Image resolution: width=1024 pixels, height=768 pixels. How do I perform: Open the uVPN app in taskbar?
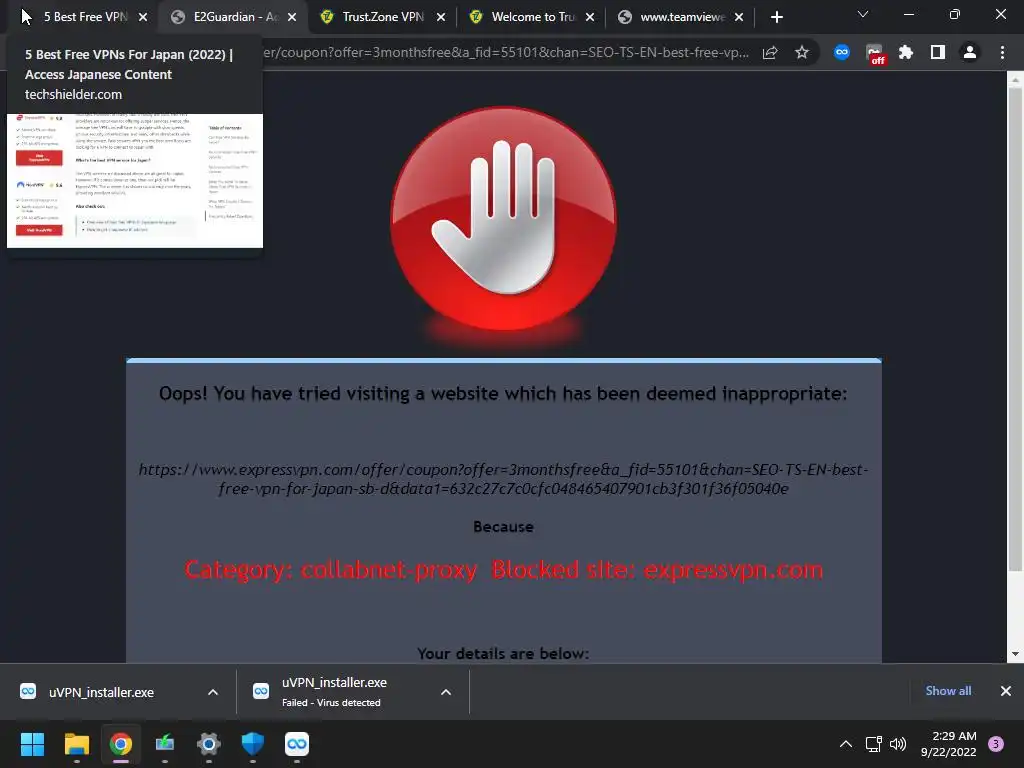(297, 744)
